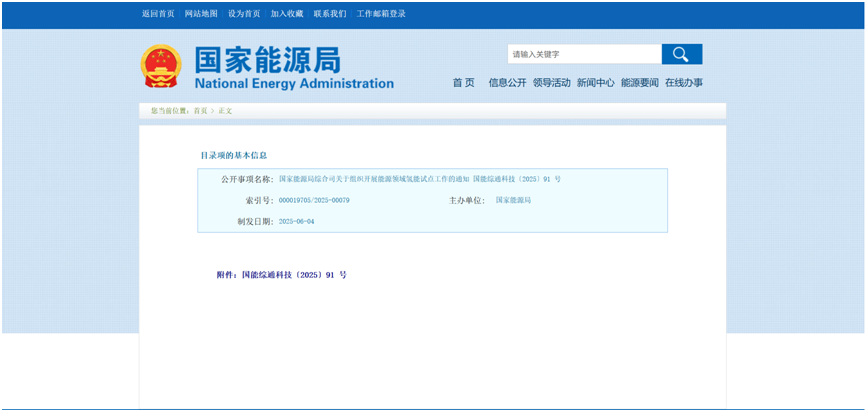
Task: Click the 目录项的基本信息 heading
Action: 234,156
